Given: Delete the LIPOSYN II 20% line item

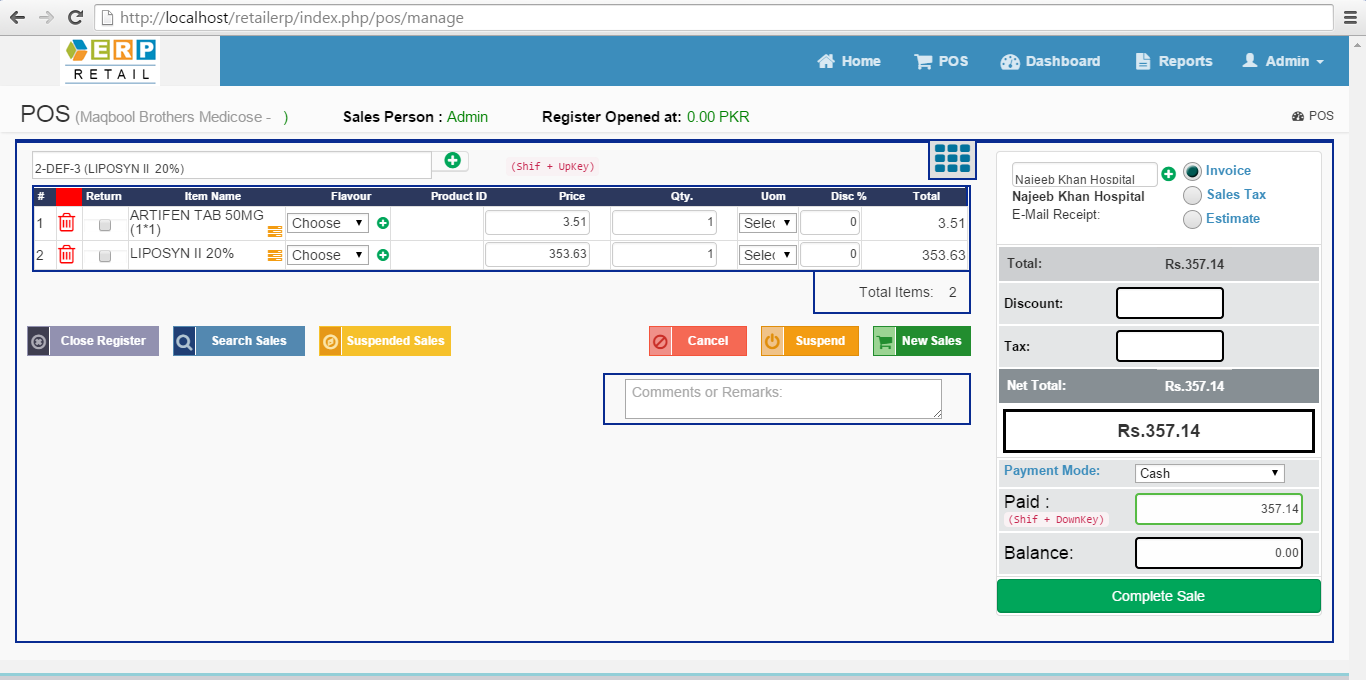Looking at the screenshot, I should point(66,254).
